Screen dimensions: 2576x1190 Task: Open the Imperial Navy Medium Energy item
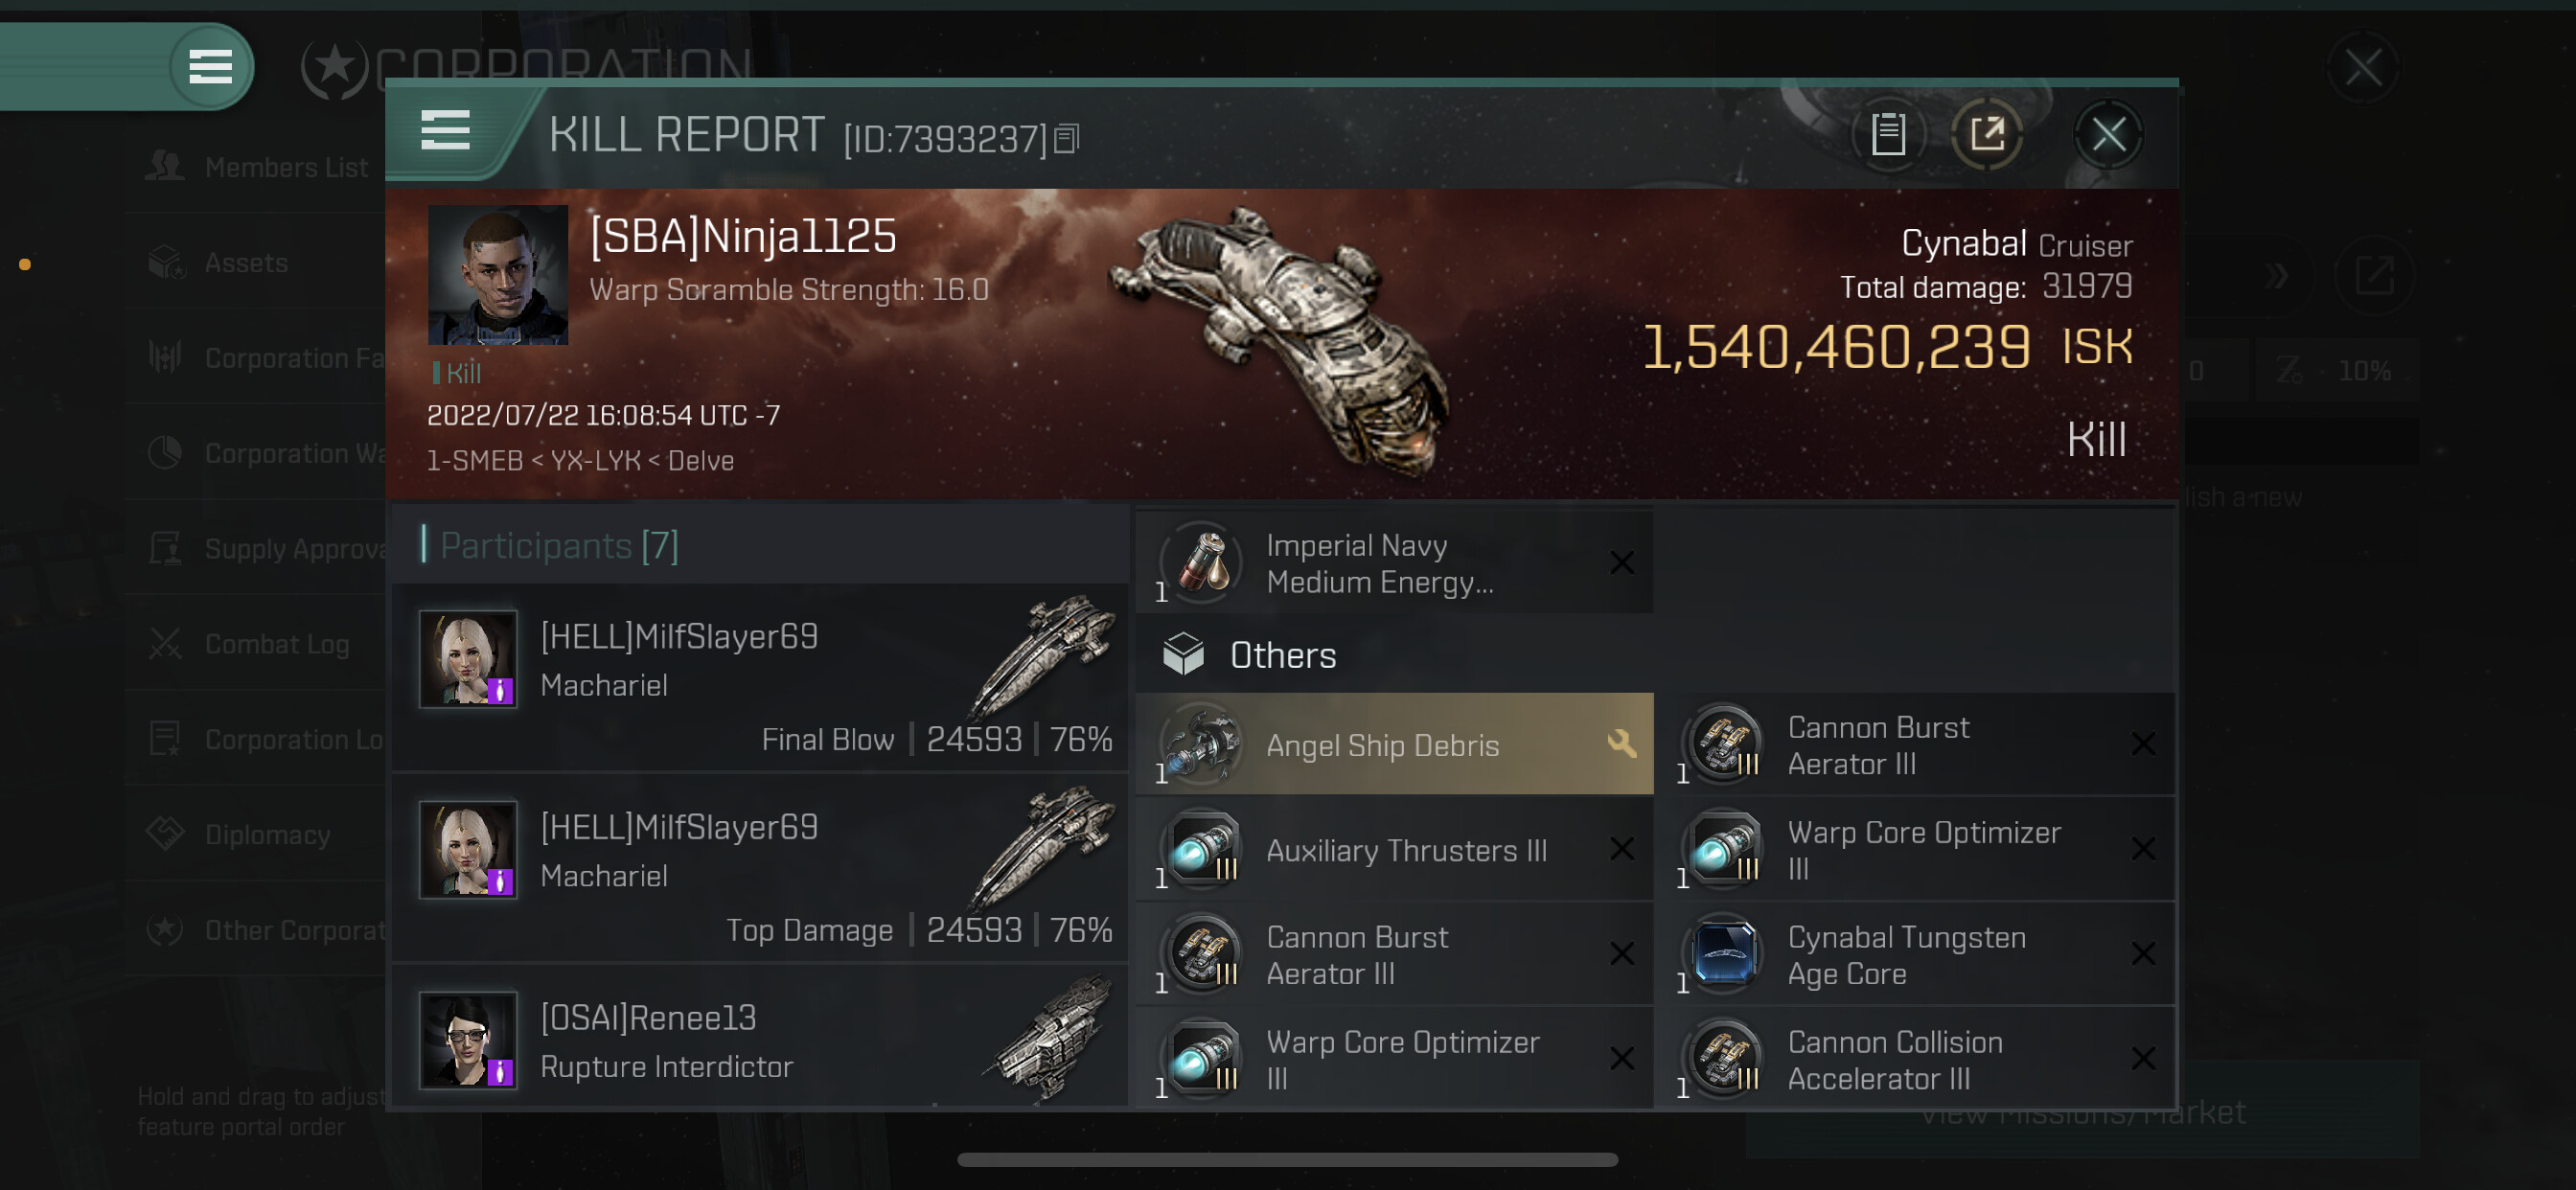(1394, 563)
